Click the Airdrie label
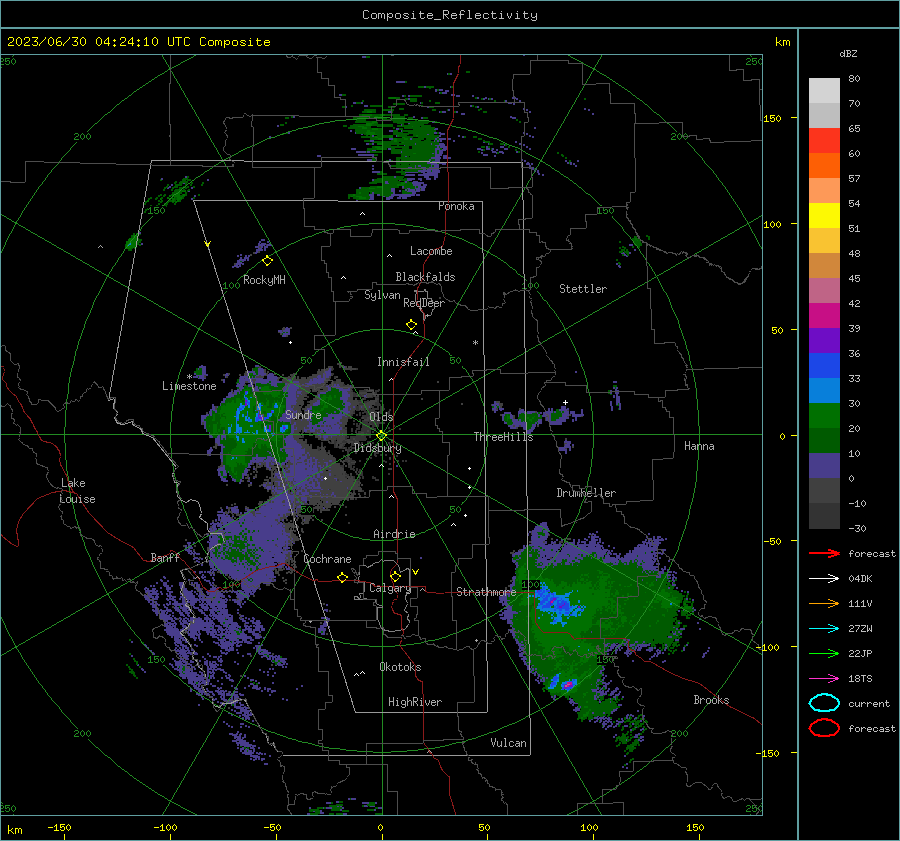The width and height of the screenshot is (900, 841). pyautogui.click(x=394, y=534)
